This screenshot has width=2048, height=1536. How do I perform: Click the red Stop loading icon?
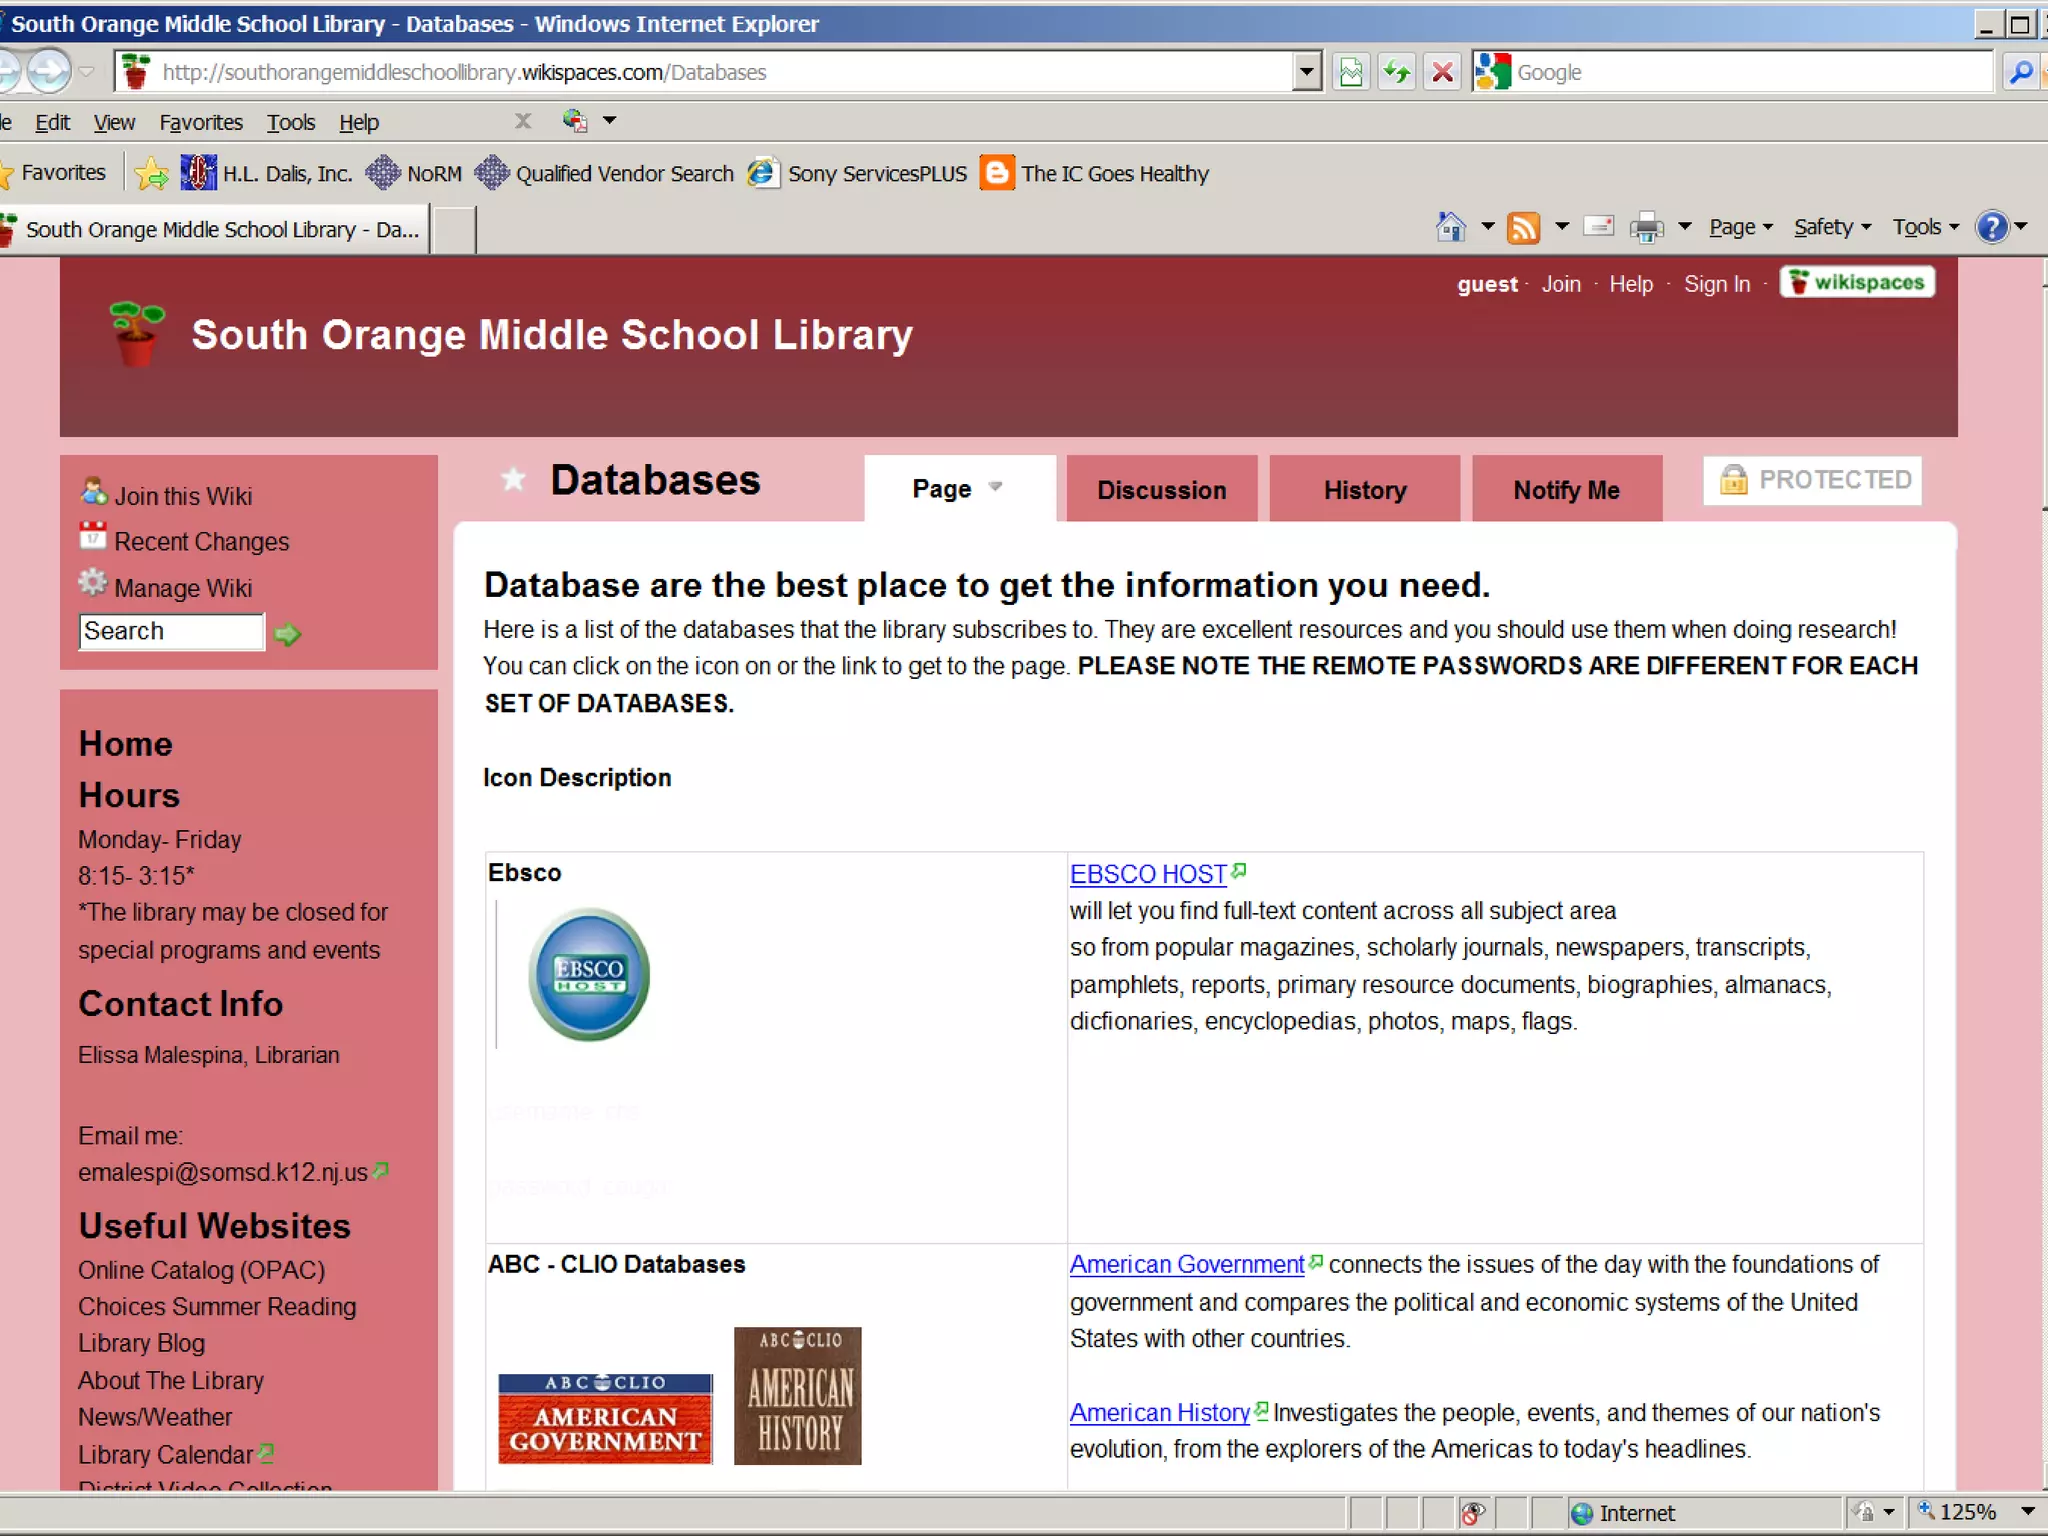1442,72
